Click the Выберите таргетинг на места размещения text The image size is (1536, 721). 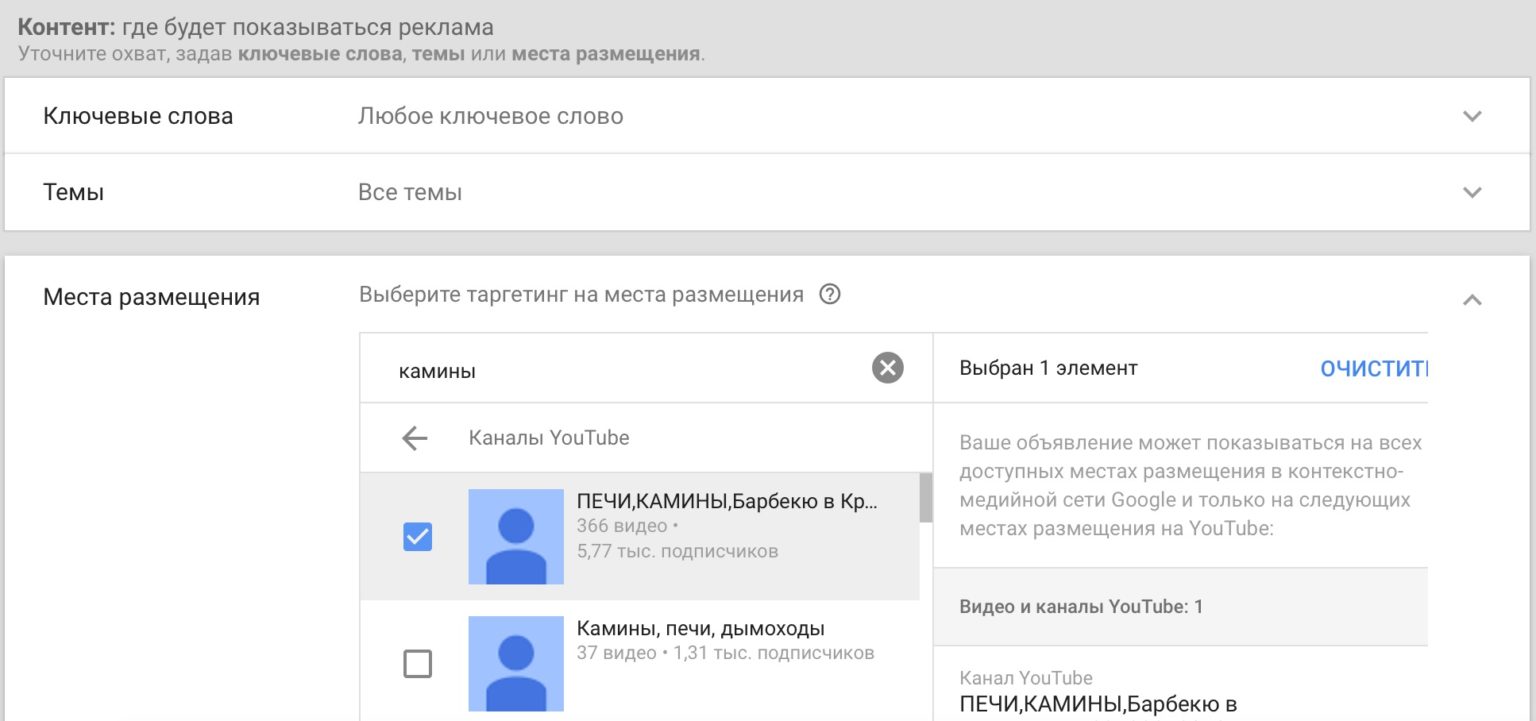[581, 295]
